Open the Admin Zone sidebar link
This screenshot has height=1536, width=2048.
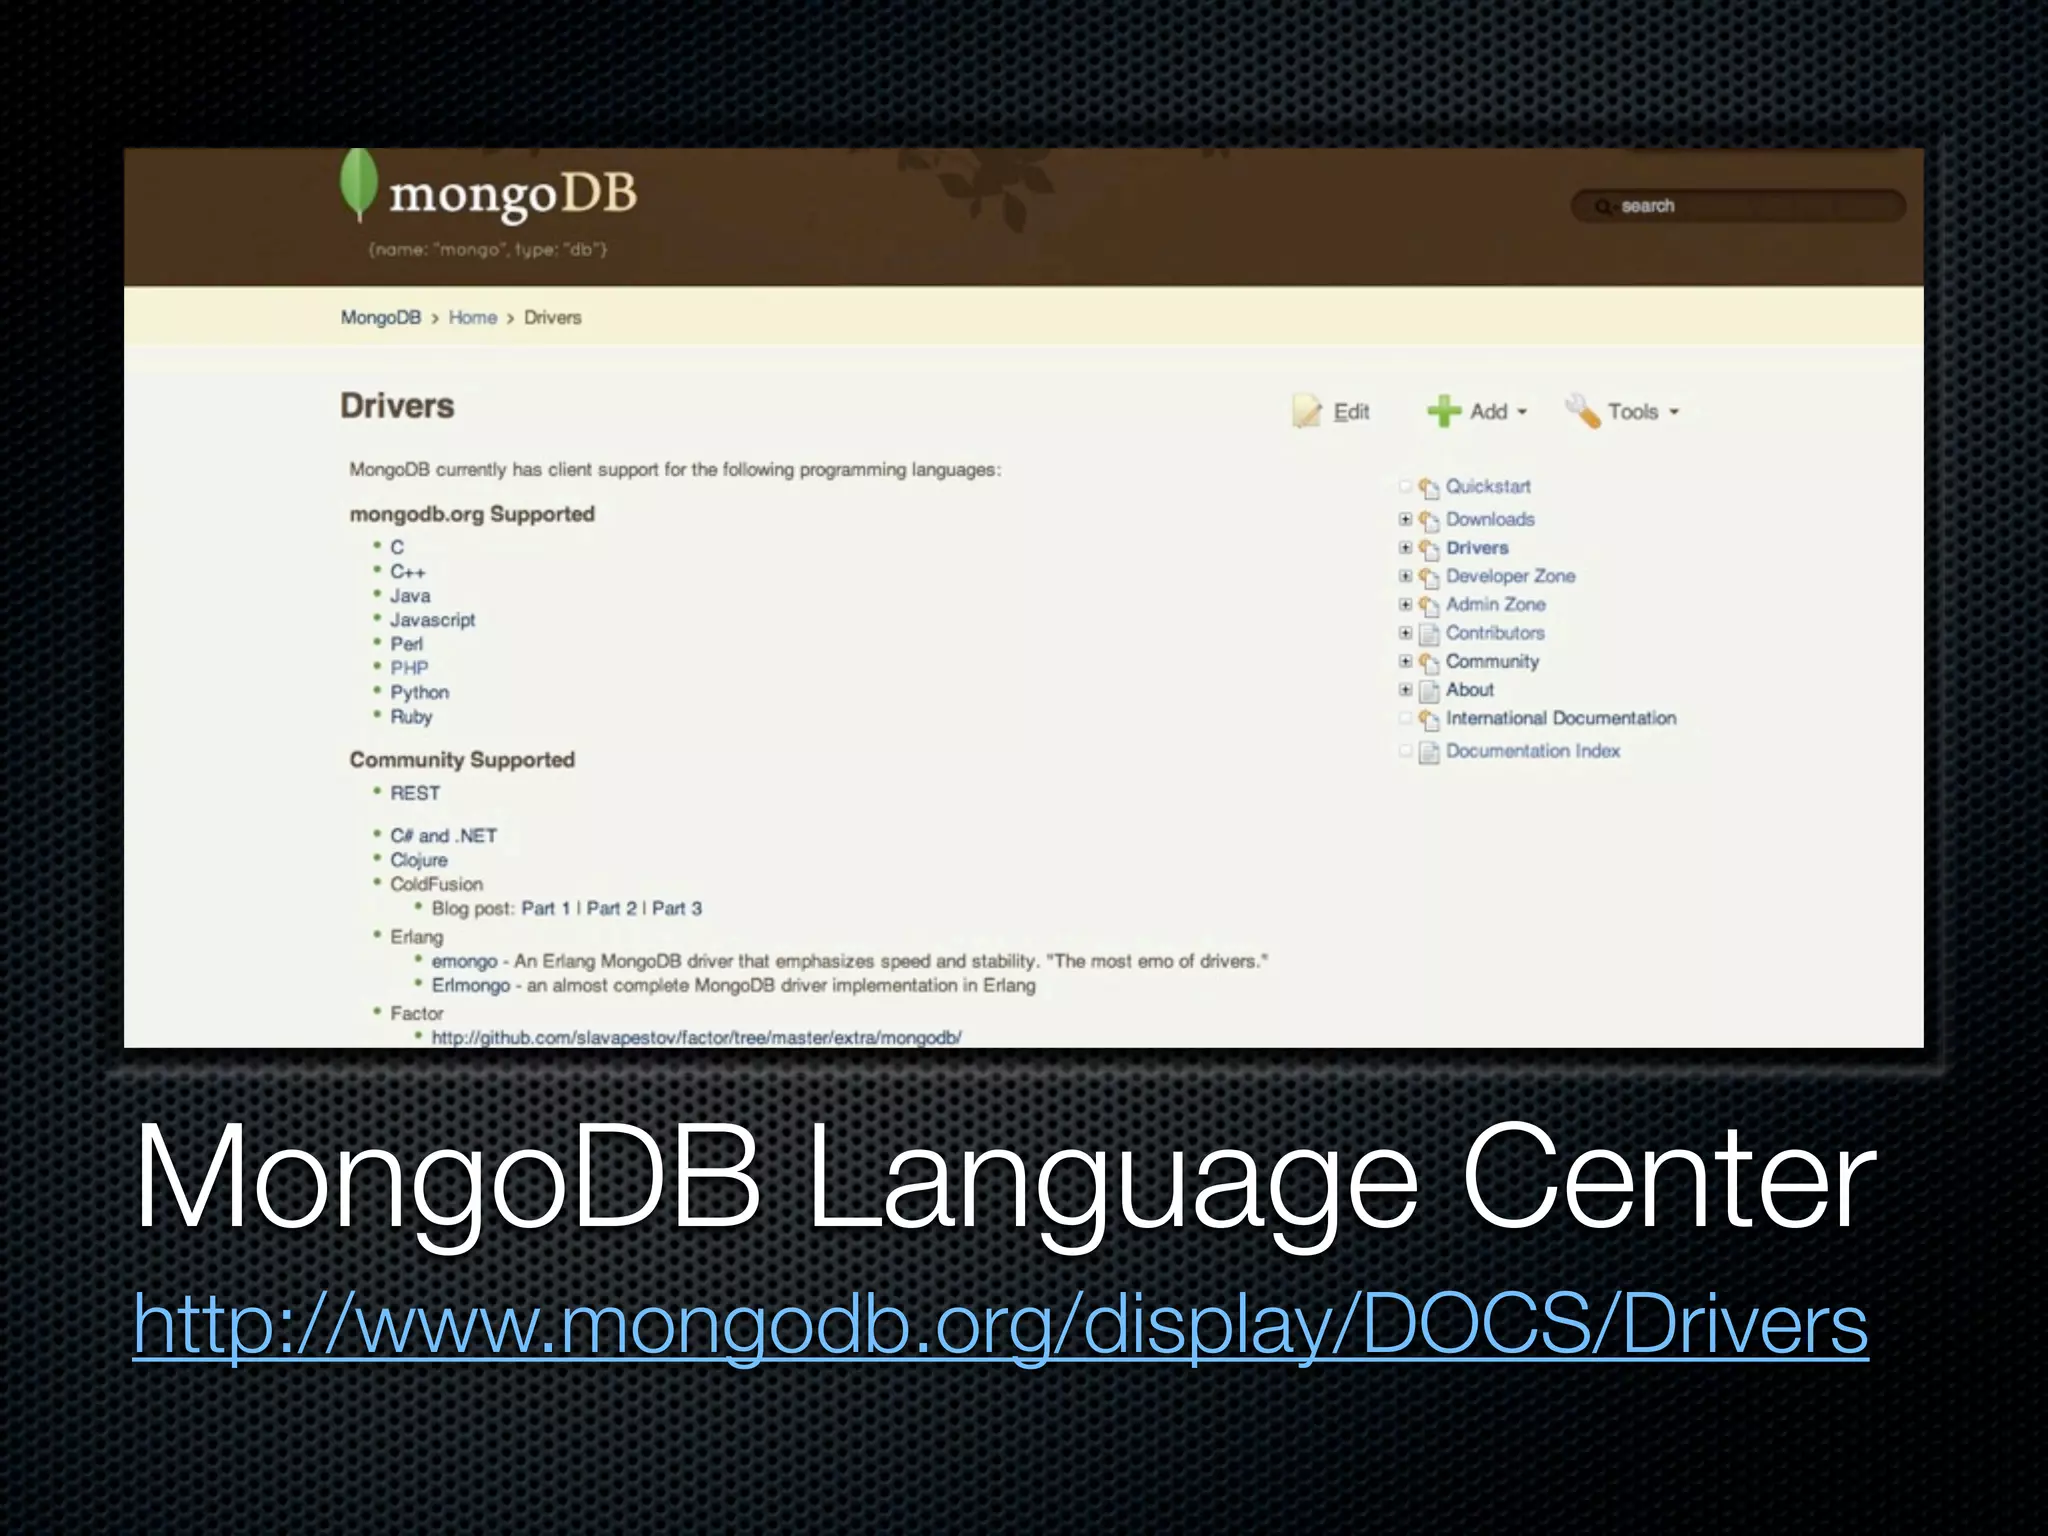pyautogui.click(x=1495, y=604)
